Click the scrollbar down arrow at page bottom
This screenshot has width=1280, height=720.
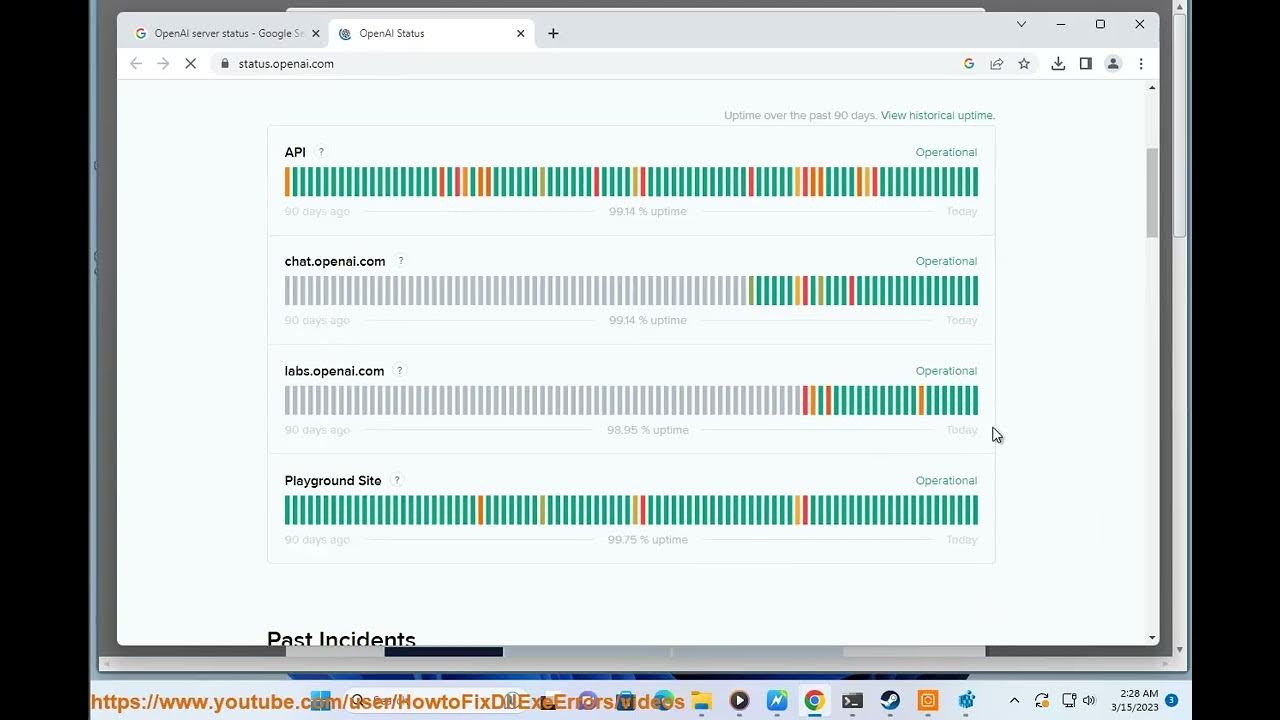1152,637
